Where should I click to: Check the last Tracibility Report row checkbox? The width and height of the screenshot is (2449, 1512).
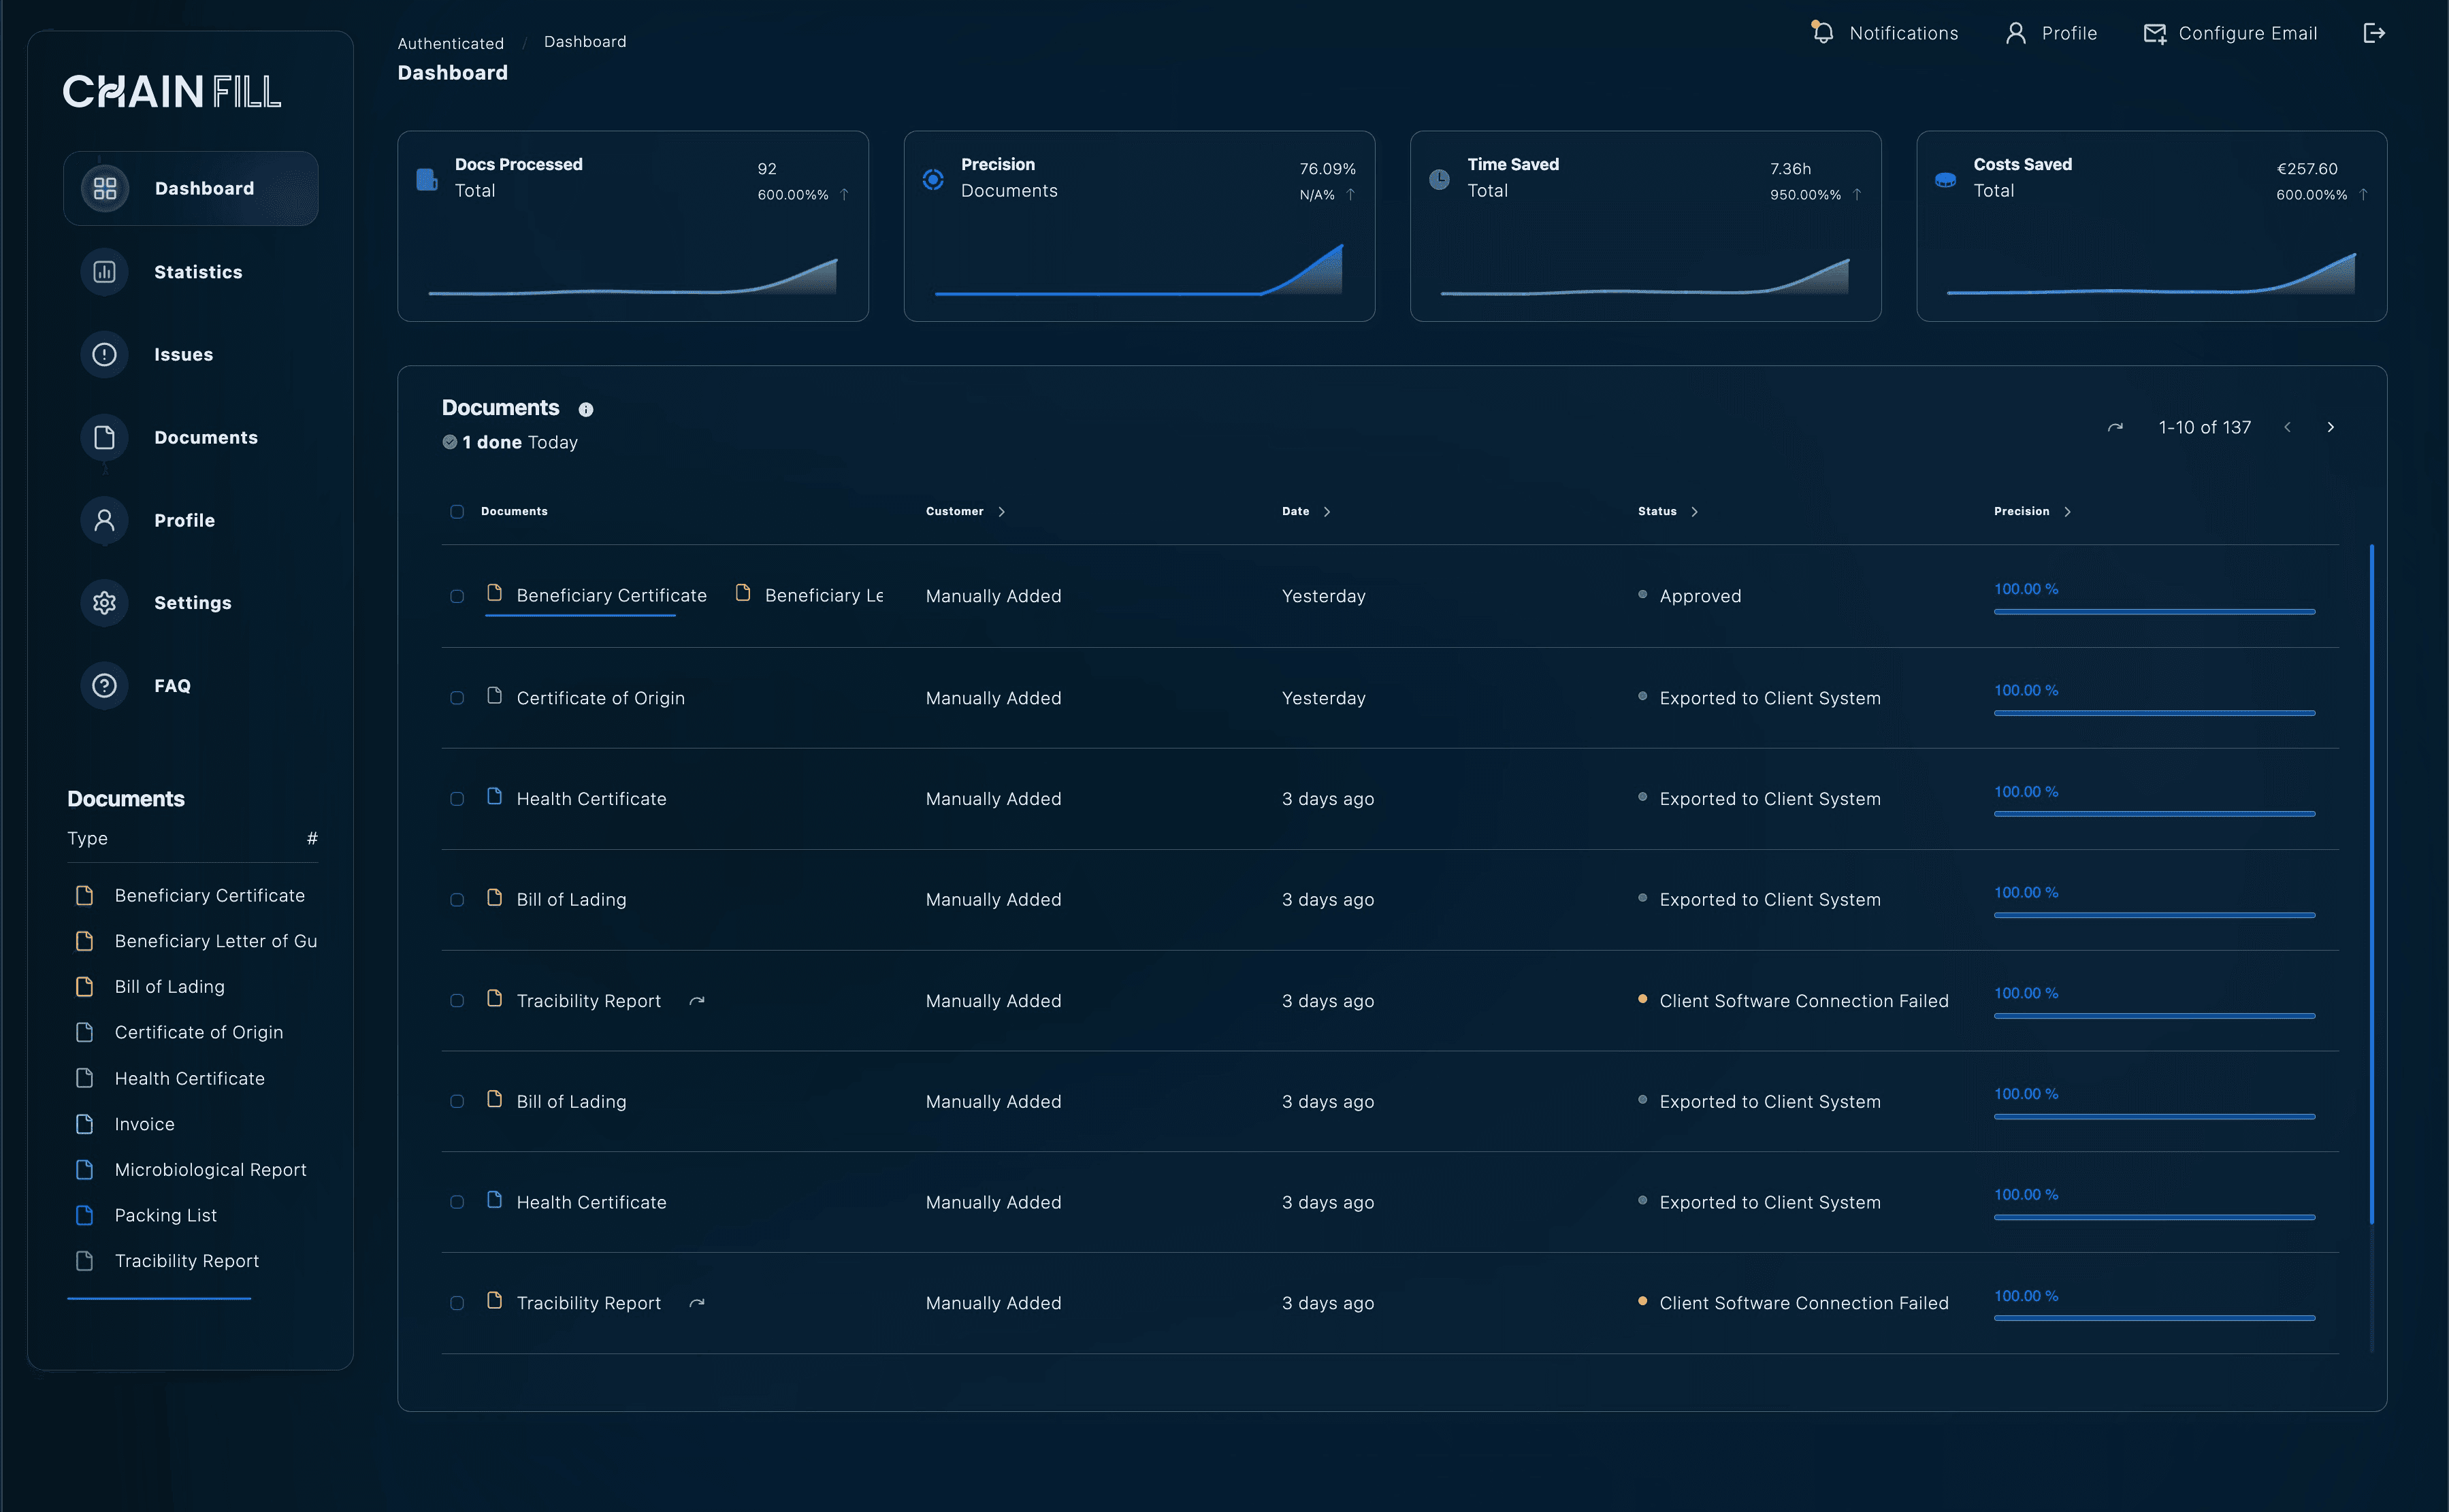[x=457, y=1303]
